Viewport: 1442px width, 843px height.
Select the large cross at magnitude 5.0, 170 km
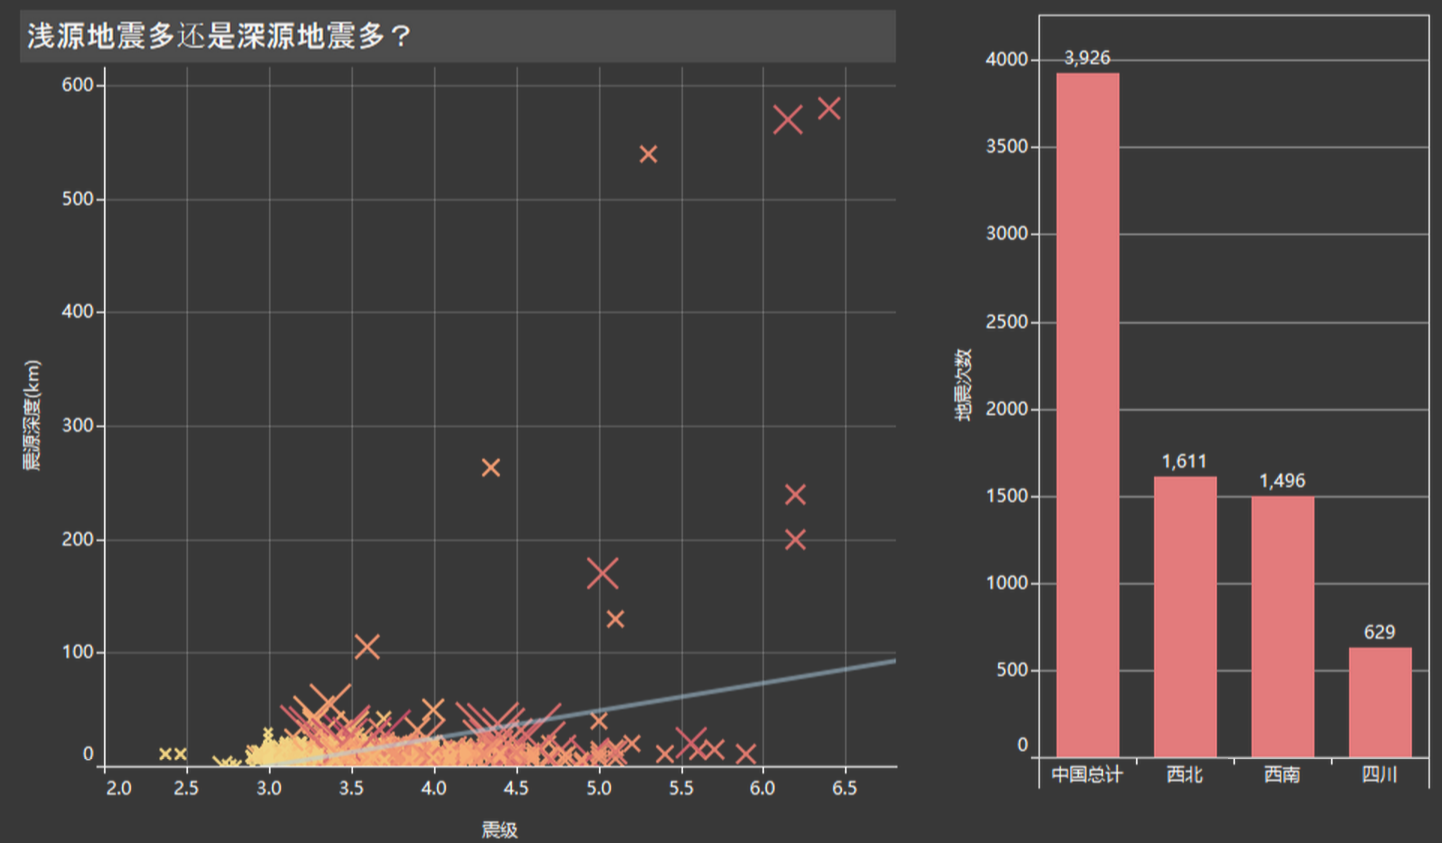click(602, 573)
